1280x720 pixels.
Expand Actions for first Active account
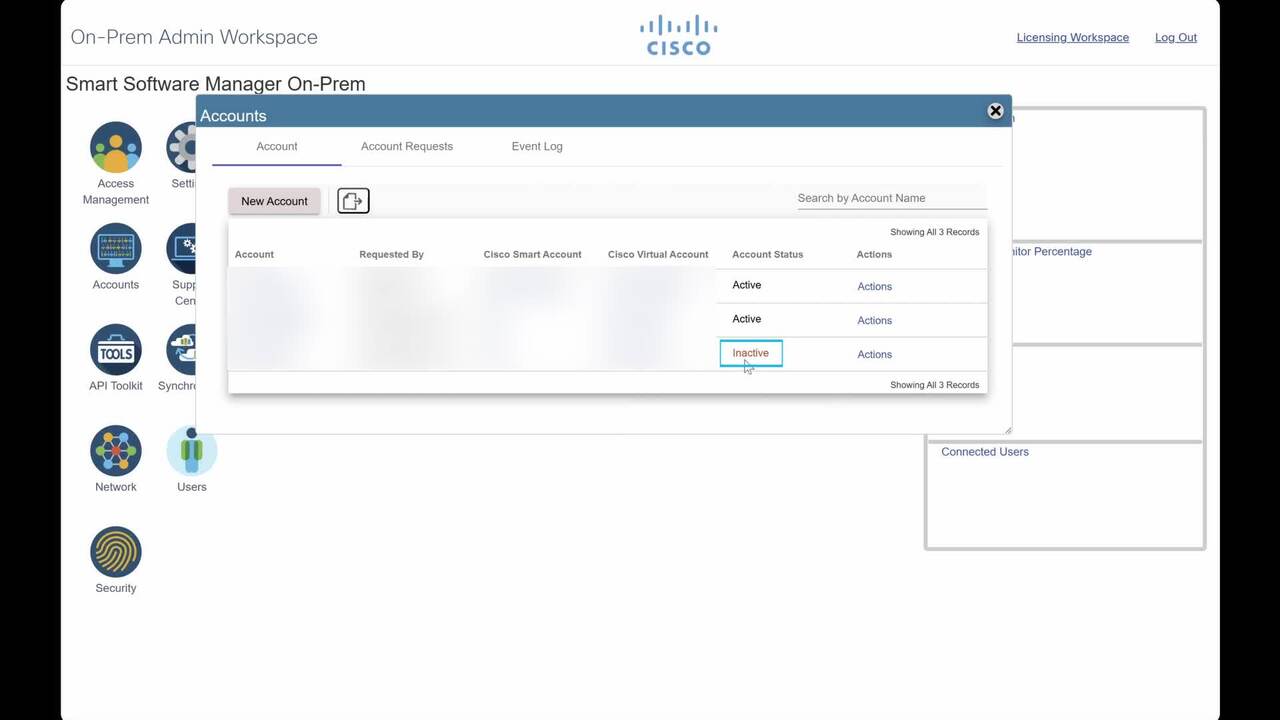874,287
